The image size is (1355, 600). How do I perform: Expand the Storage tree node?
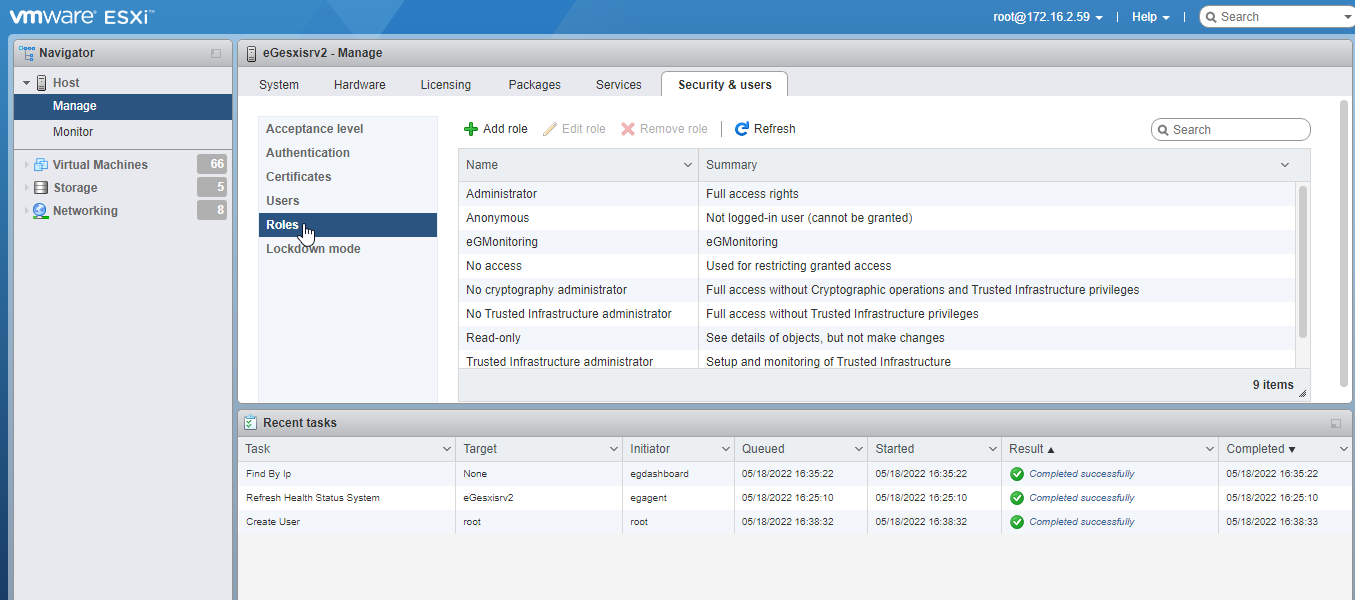(27, 188)
